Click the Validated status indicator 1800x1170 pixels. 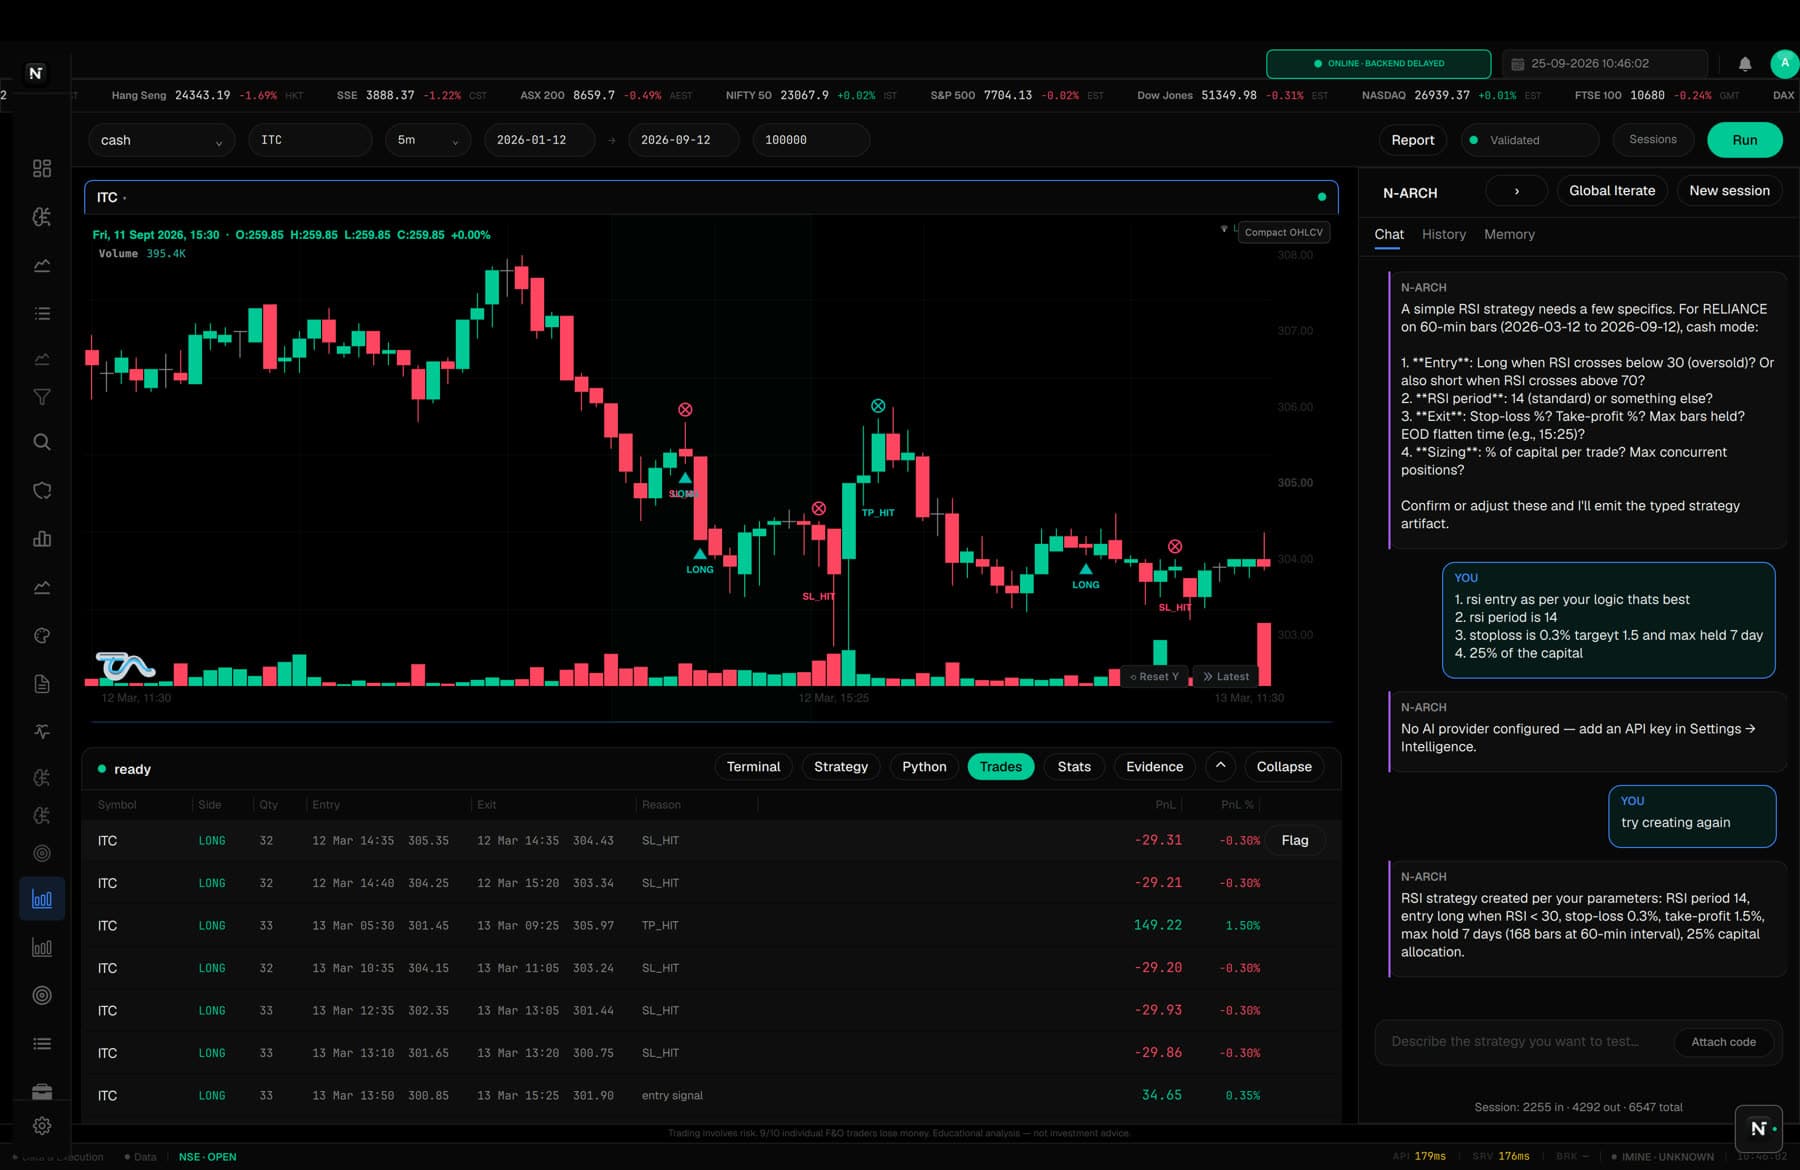click(x=1530, y=140)
